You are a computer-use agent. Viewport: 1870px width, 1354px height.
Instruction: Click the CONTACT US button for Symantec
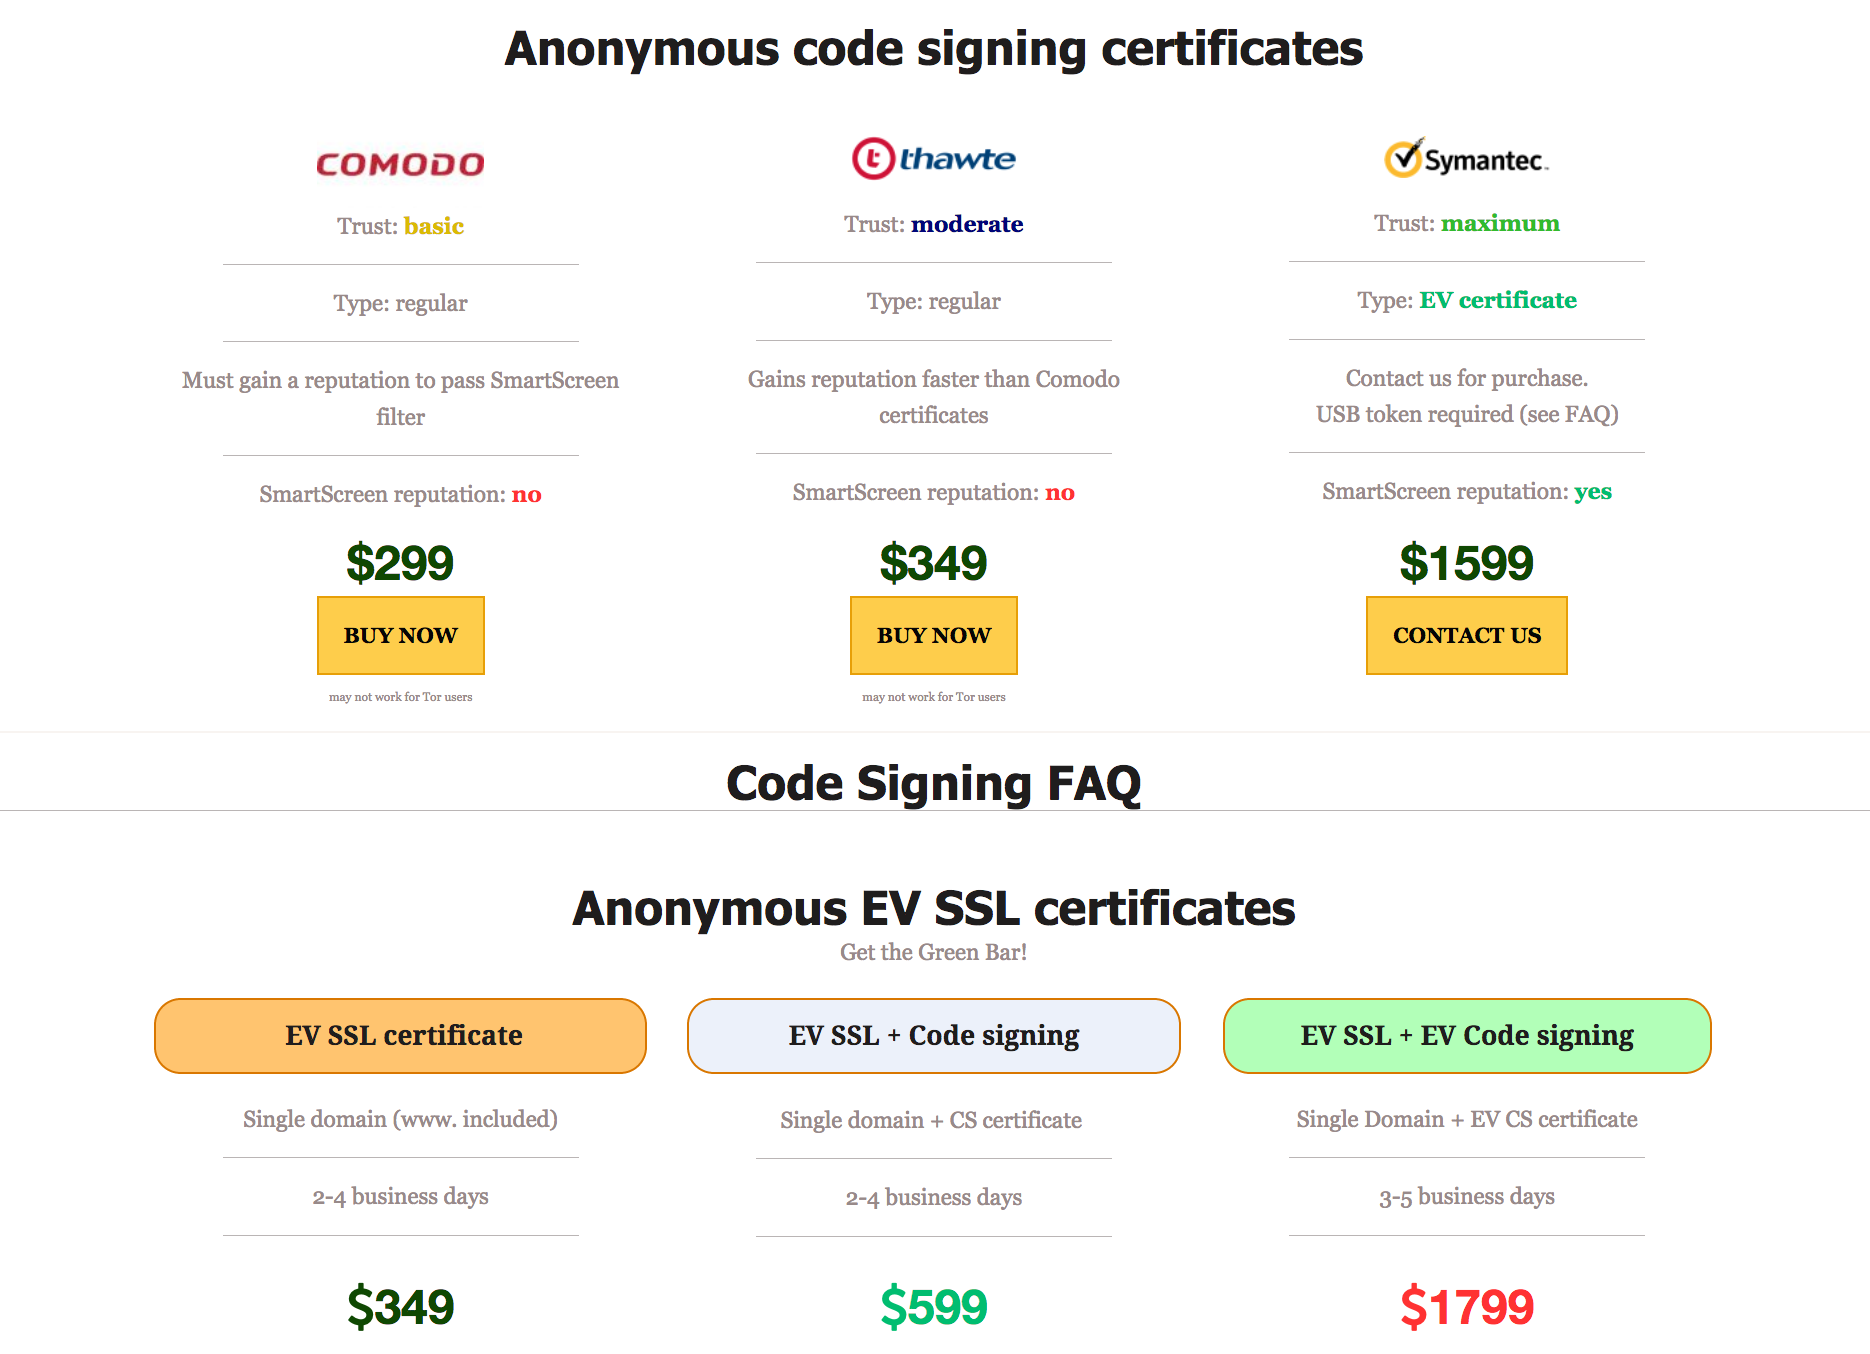click(x=1466, y=635)
